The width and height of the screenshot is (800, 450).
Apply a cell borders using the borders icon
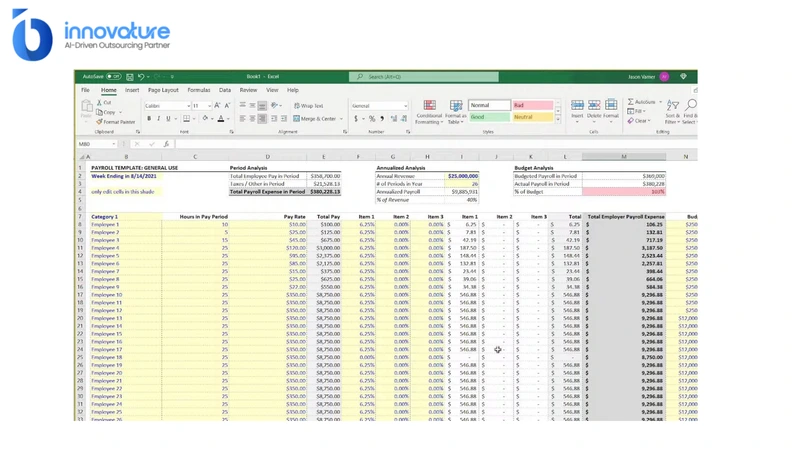pyautogui.click(x=187, y=119)
